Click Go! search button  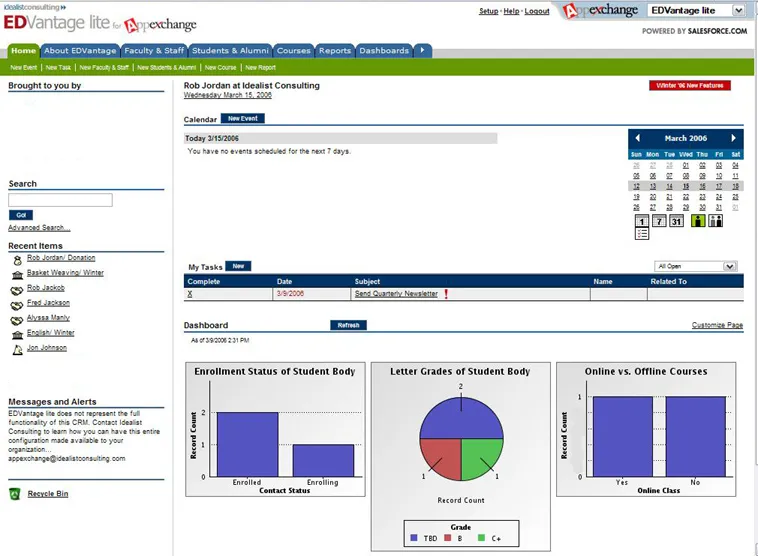[x=21, y=215]
